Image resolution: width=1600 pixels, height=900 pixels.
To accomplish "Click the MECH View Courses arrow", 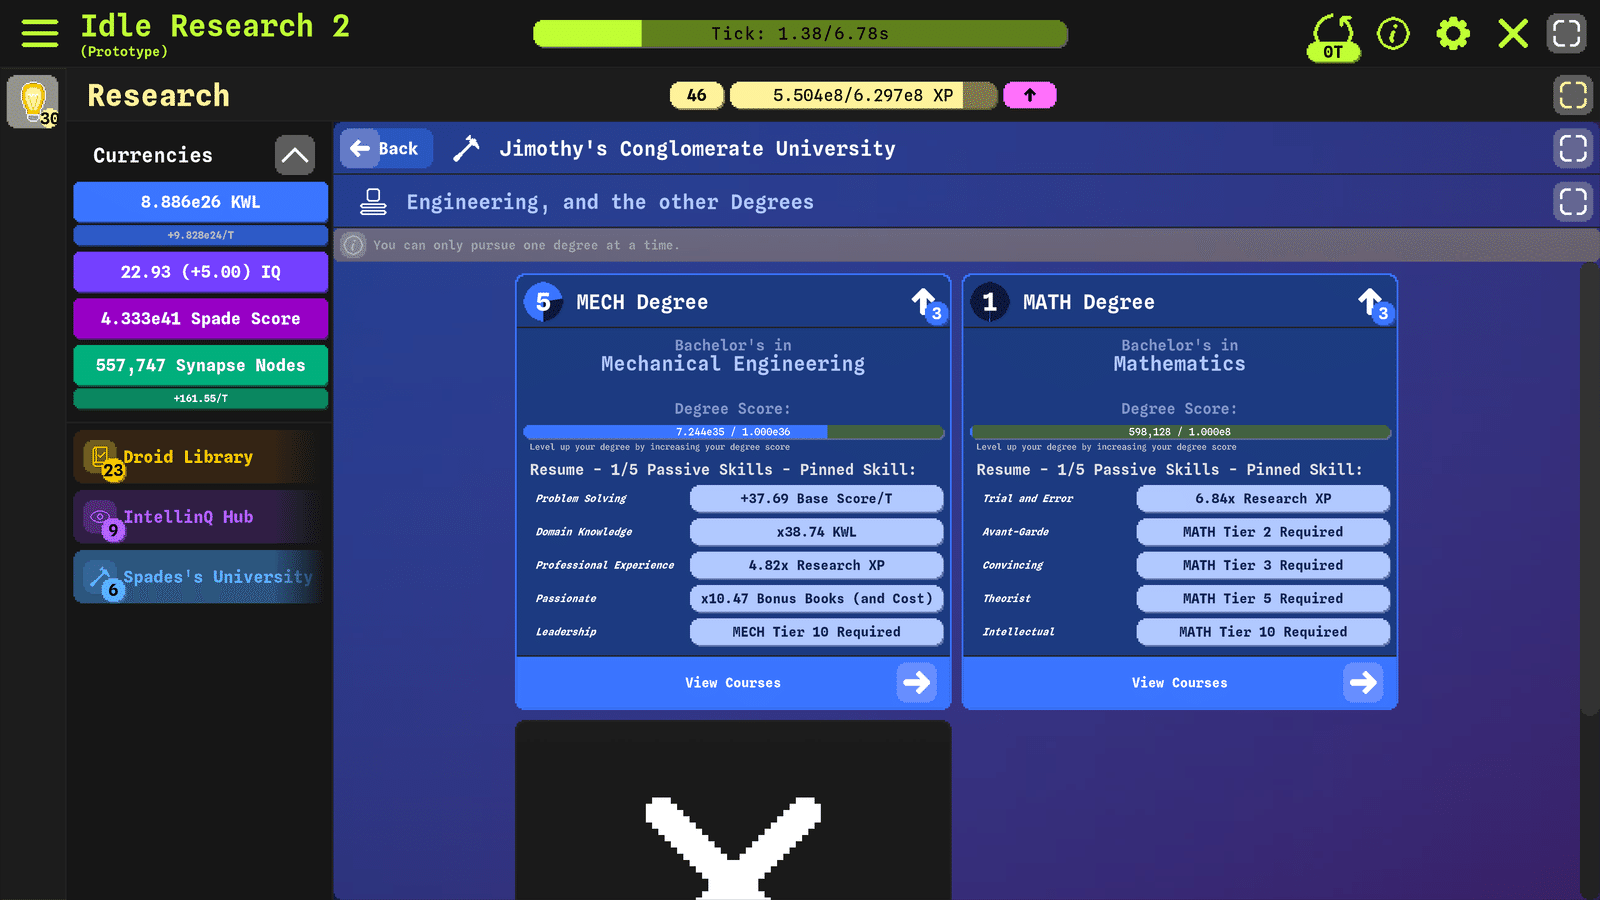I will [917, 683].
